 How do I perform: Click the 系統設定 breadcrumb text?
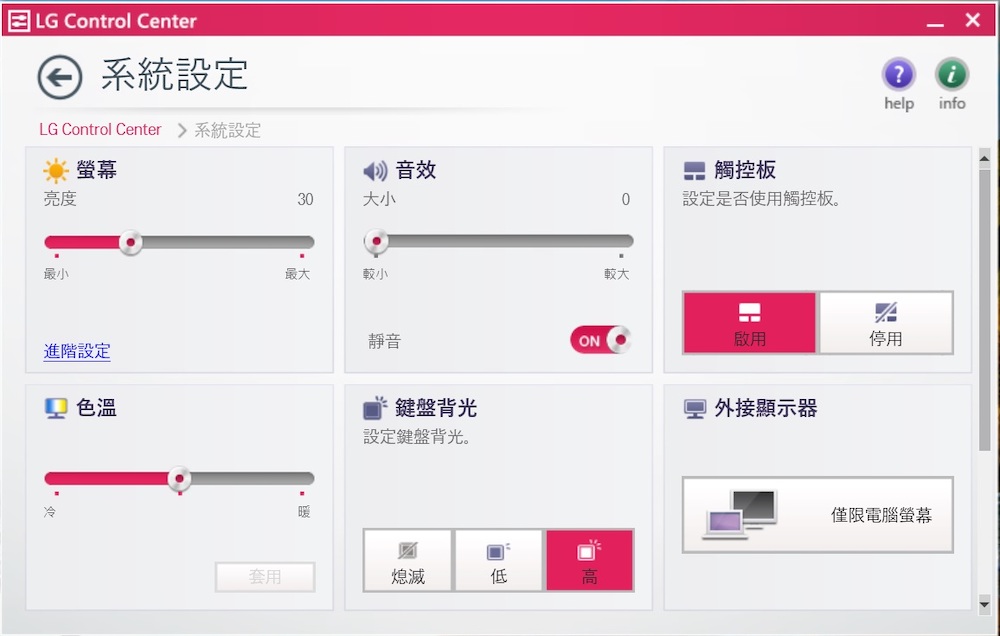point(228,130)
